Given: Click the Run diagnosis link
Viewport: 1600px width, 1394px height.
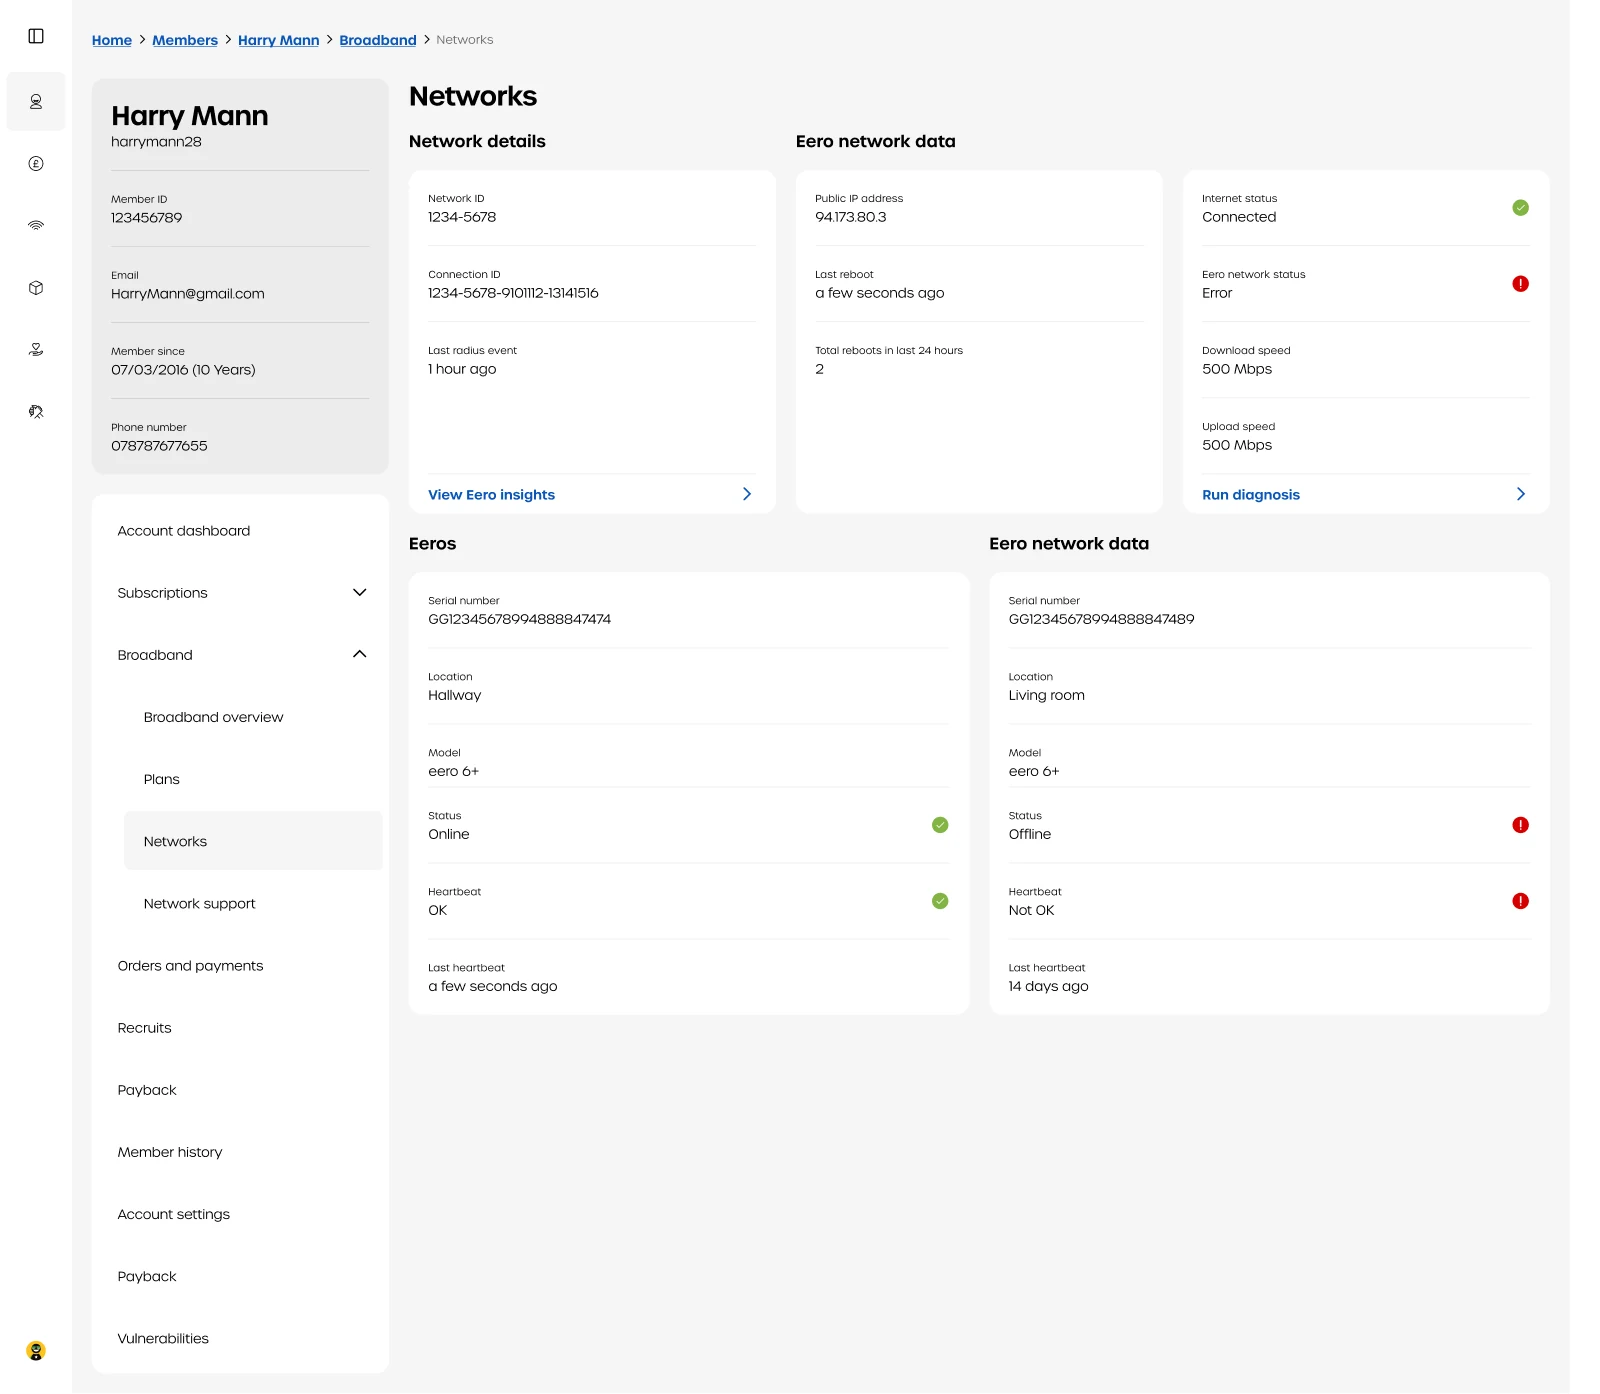Looking at the screenshot, I should click(1251, 495).
